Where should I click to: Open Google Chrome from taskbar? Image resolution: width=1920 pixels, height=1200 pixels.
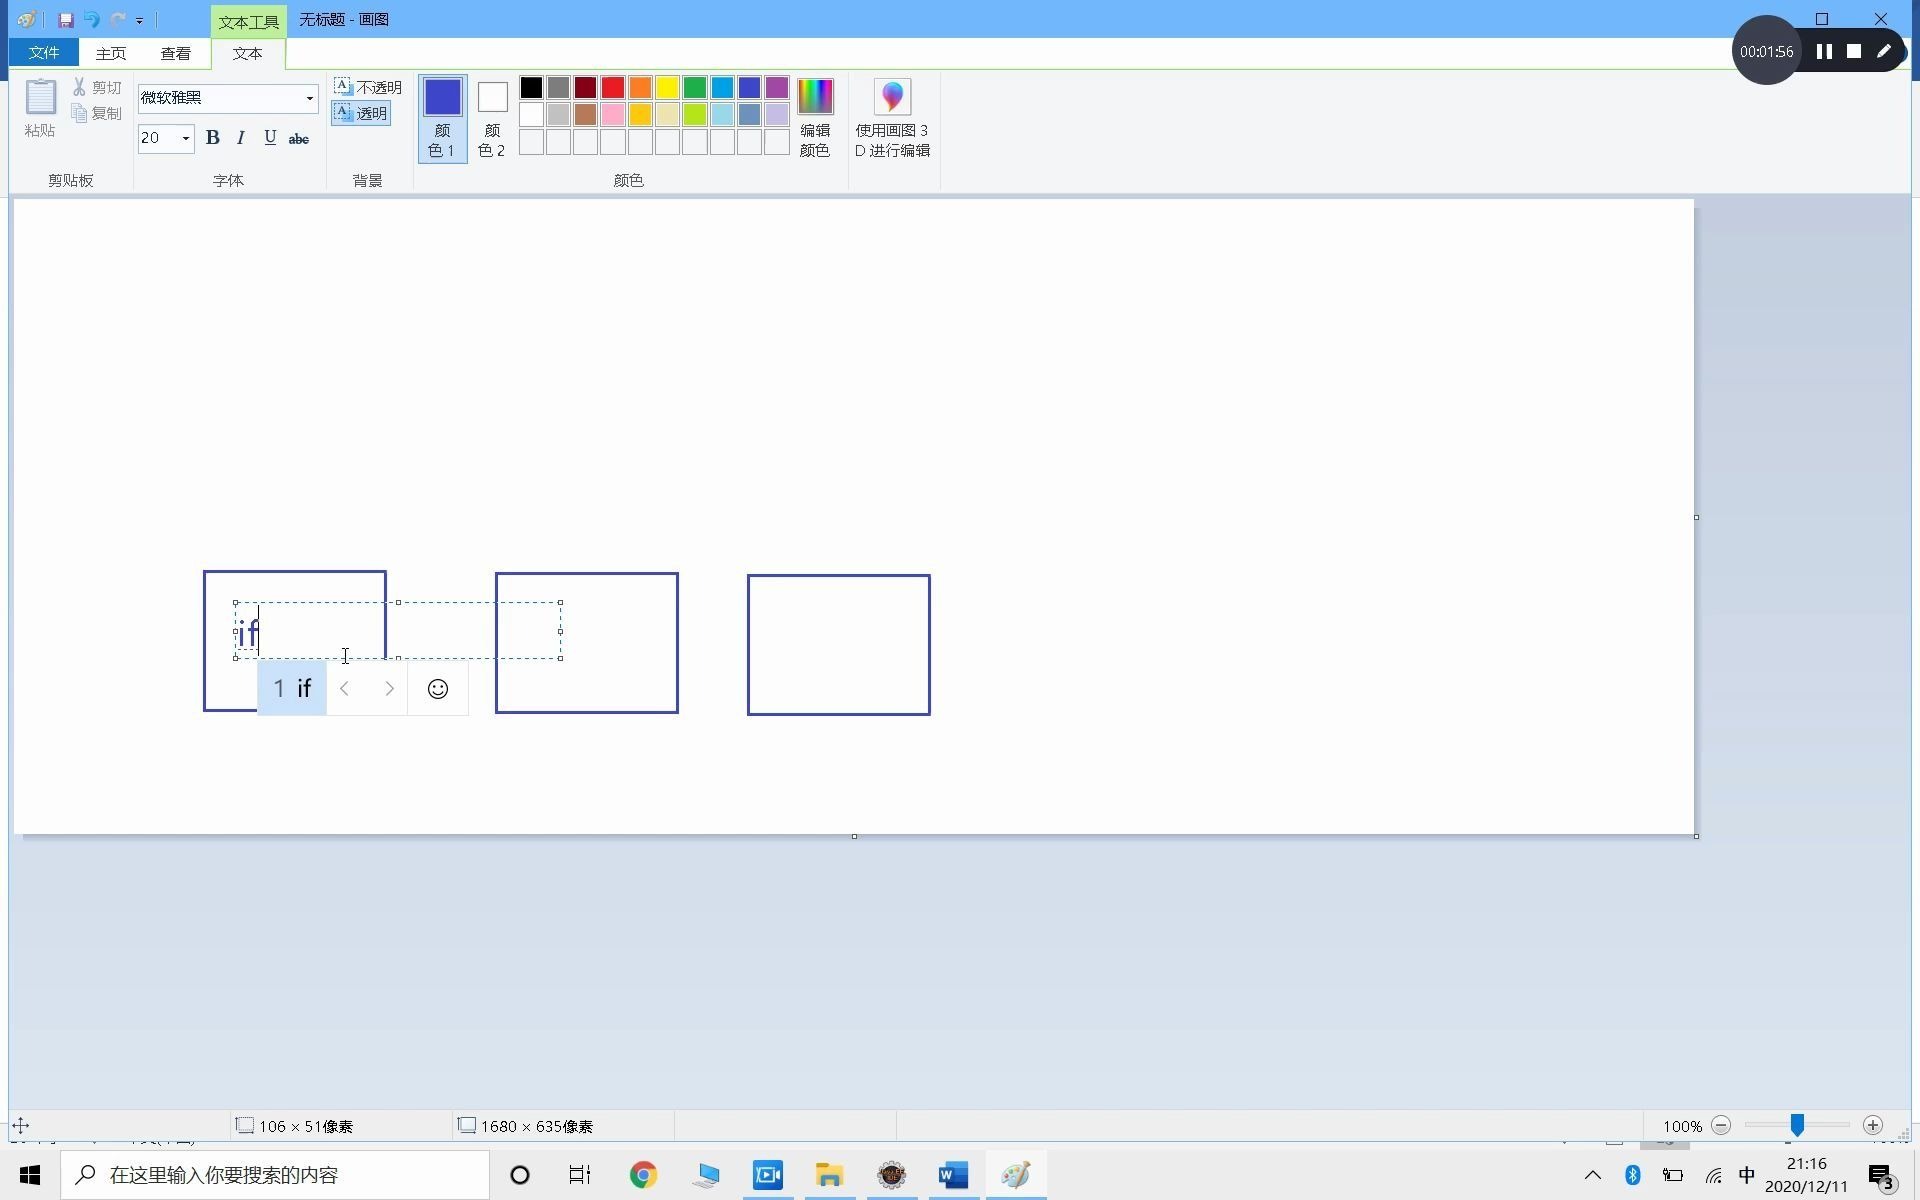[x=643, y=1175]
